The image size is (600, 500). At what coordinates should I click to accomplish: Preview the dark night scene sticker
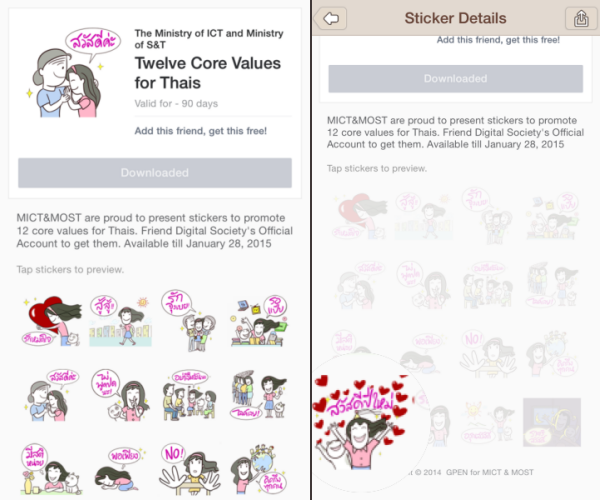point(552,422)
